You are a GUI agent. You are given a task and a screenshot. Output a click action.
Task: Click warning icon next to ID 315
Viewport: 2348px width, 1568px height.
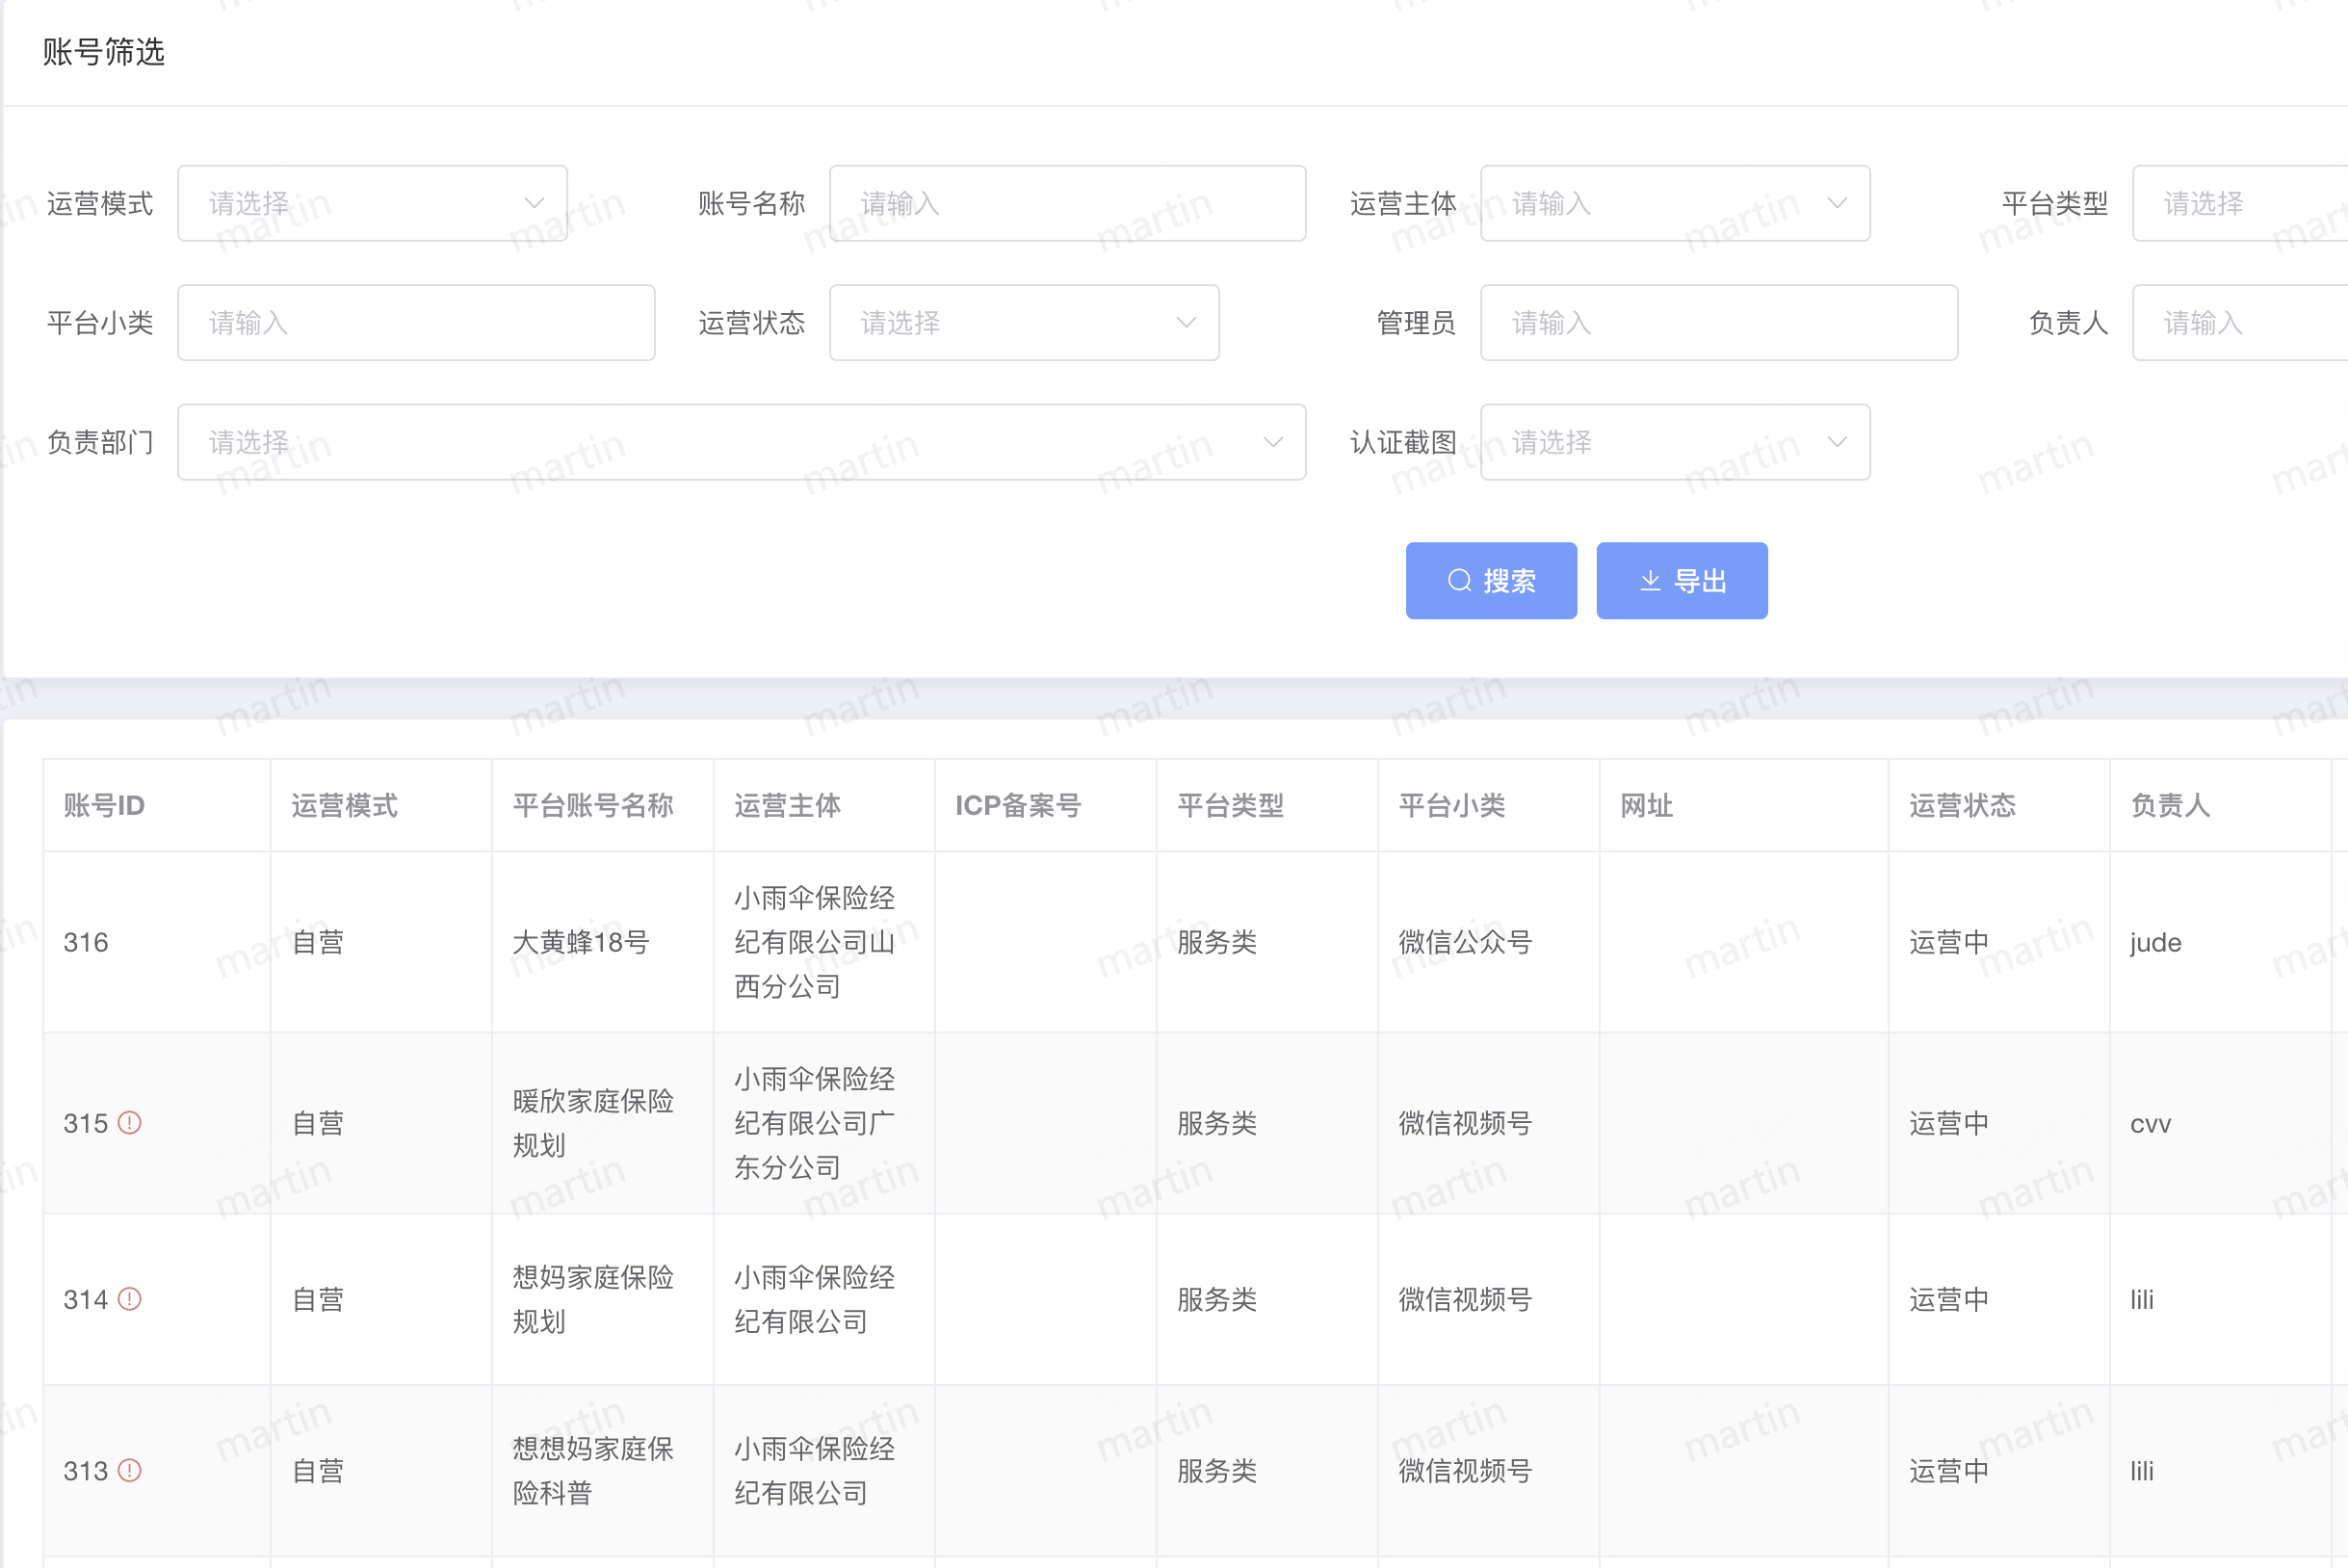[129, 1123]
